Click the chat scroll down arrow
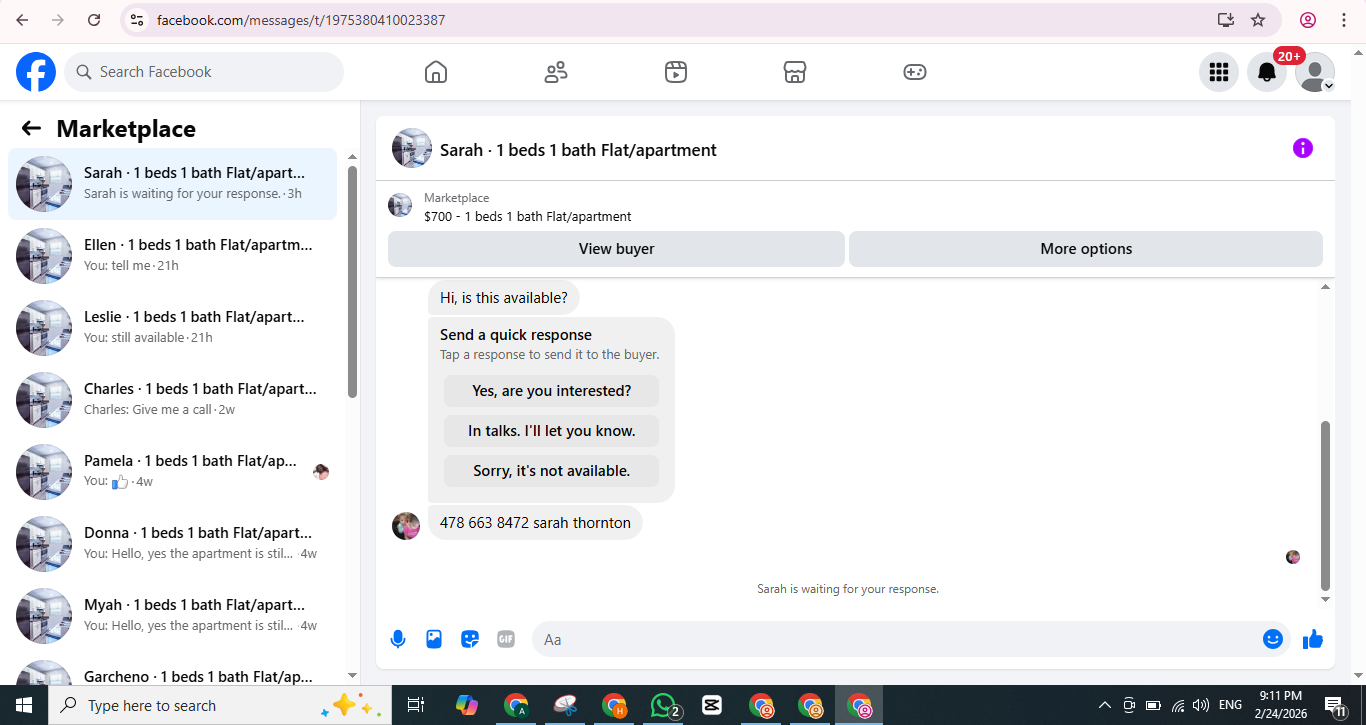The width and height of the screenshot is (1366, 725). click(1326, 600)
